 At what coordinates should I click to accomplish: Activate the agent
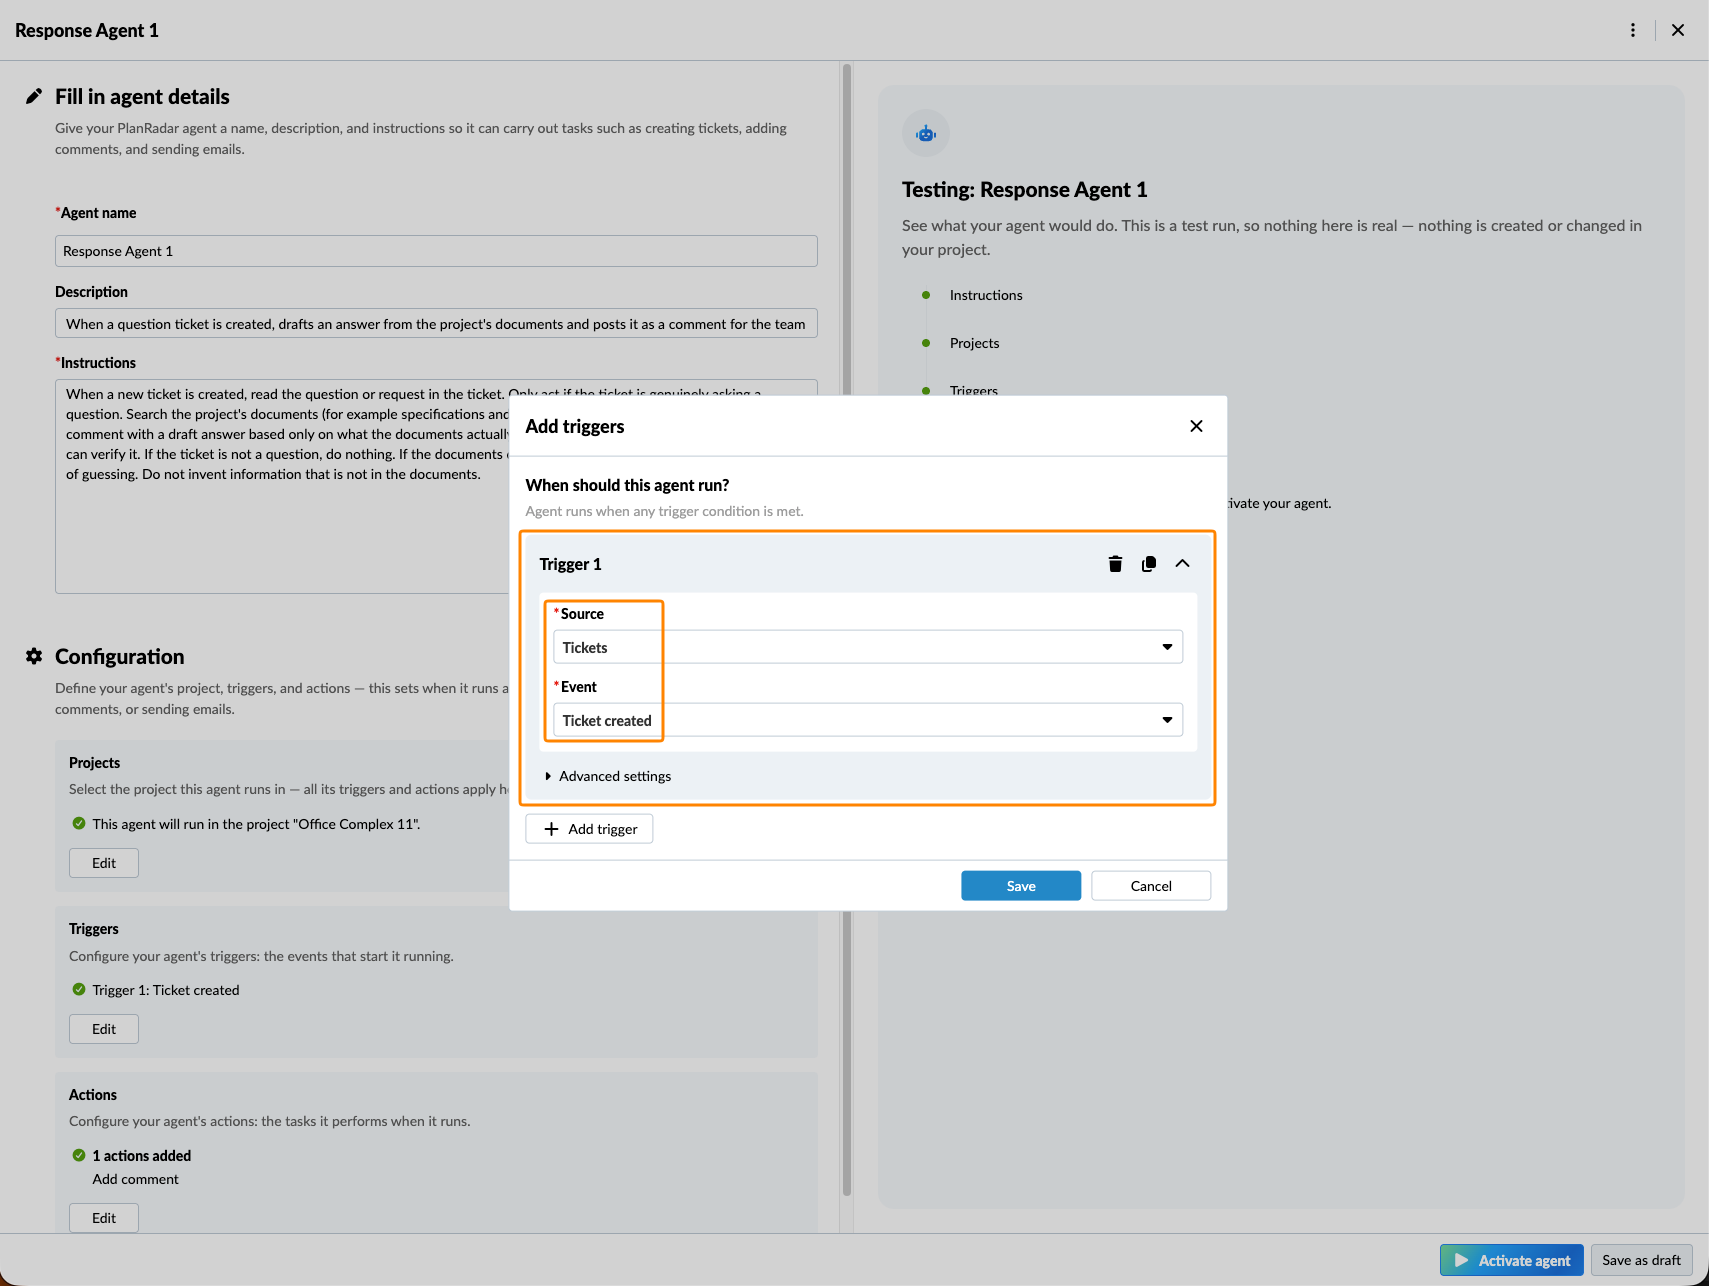(1512, 1260)
